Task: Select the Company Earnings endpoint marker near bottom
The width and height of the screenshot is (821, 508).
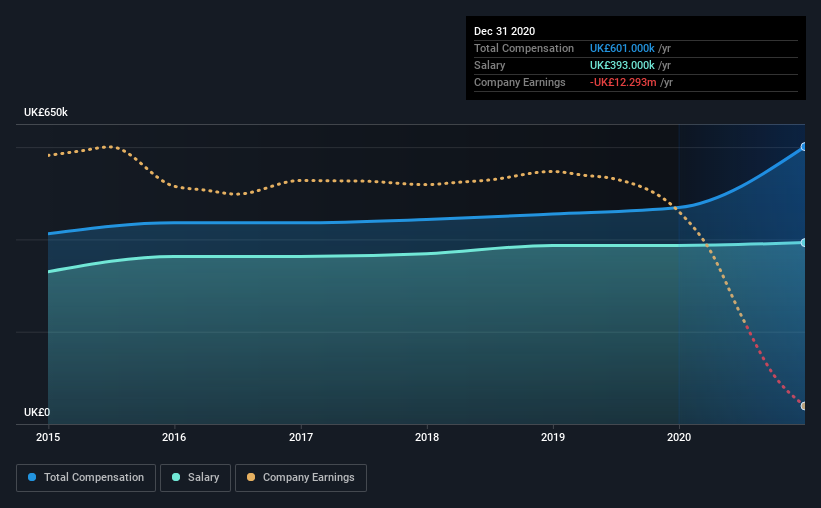Action: (x=804, y=406)
